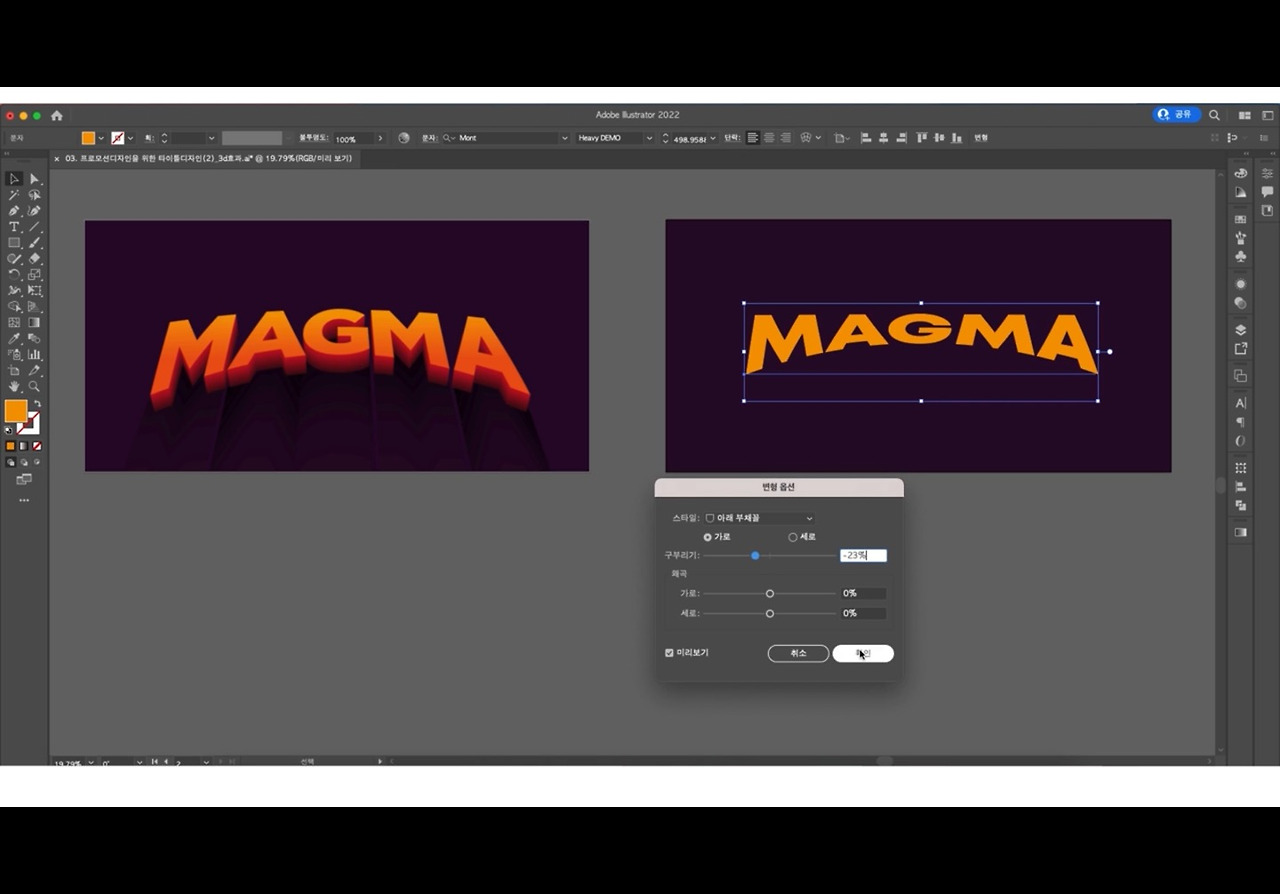Click the search magnifier in title bar
Screen dimensions: 1280x894
(1214, 115)
